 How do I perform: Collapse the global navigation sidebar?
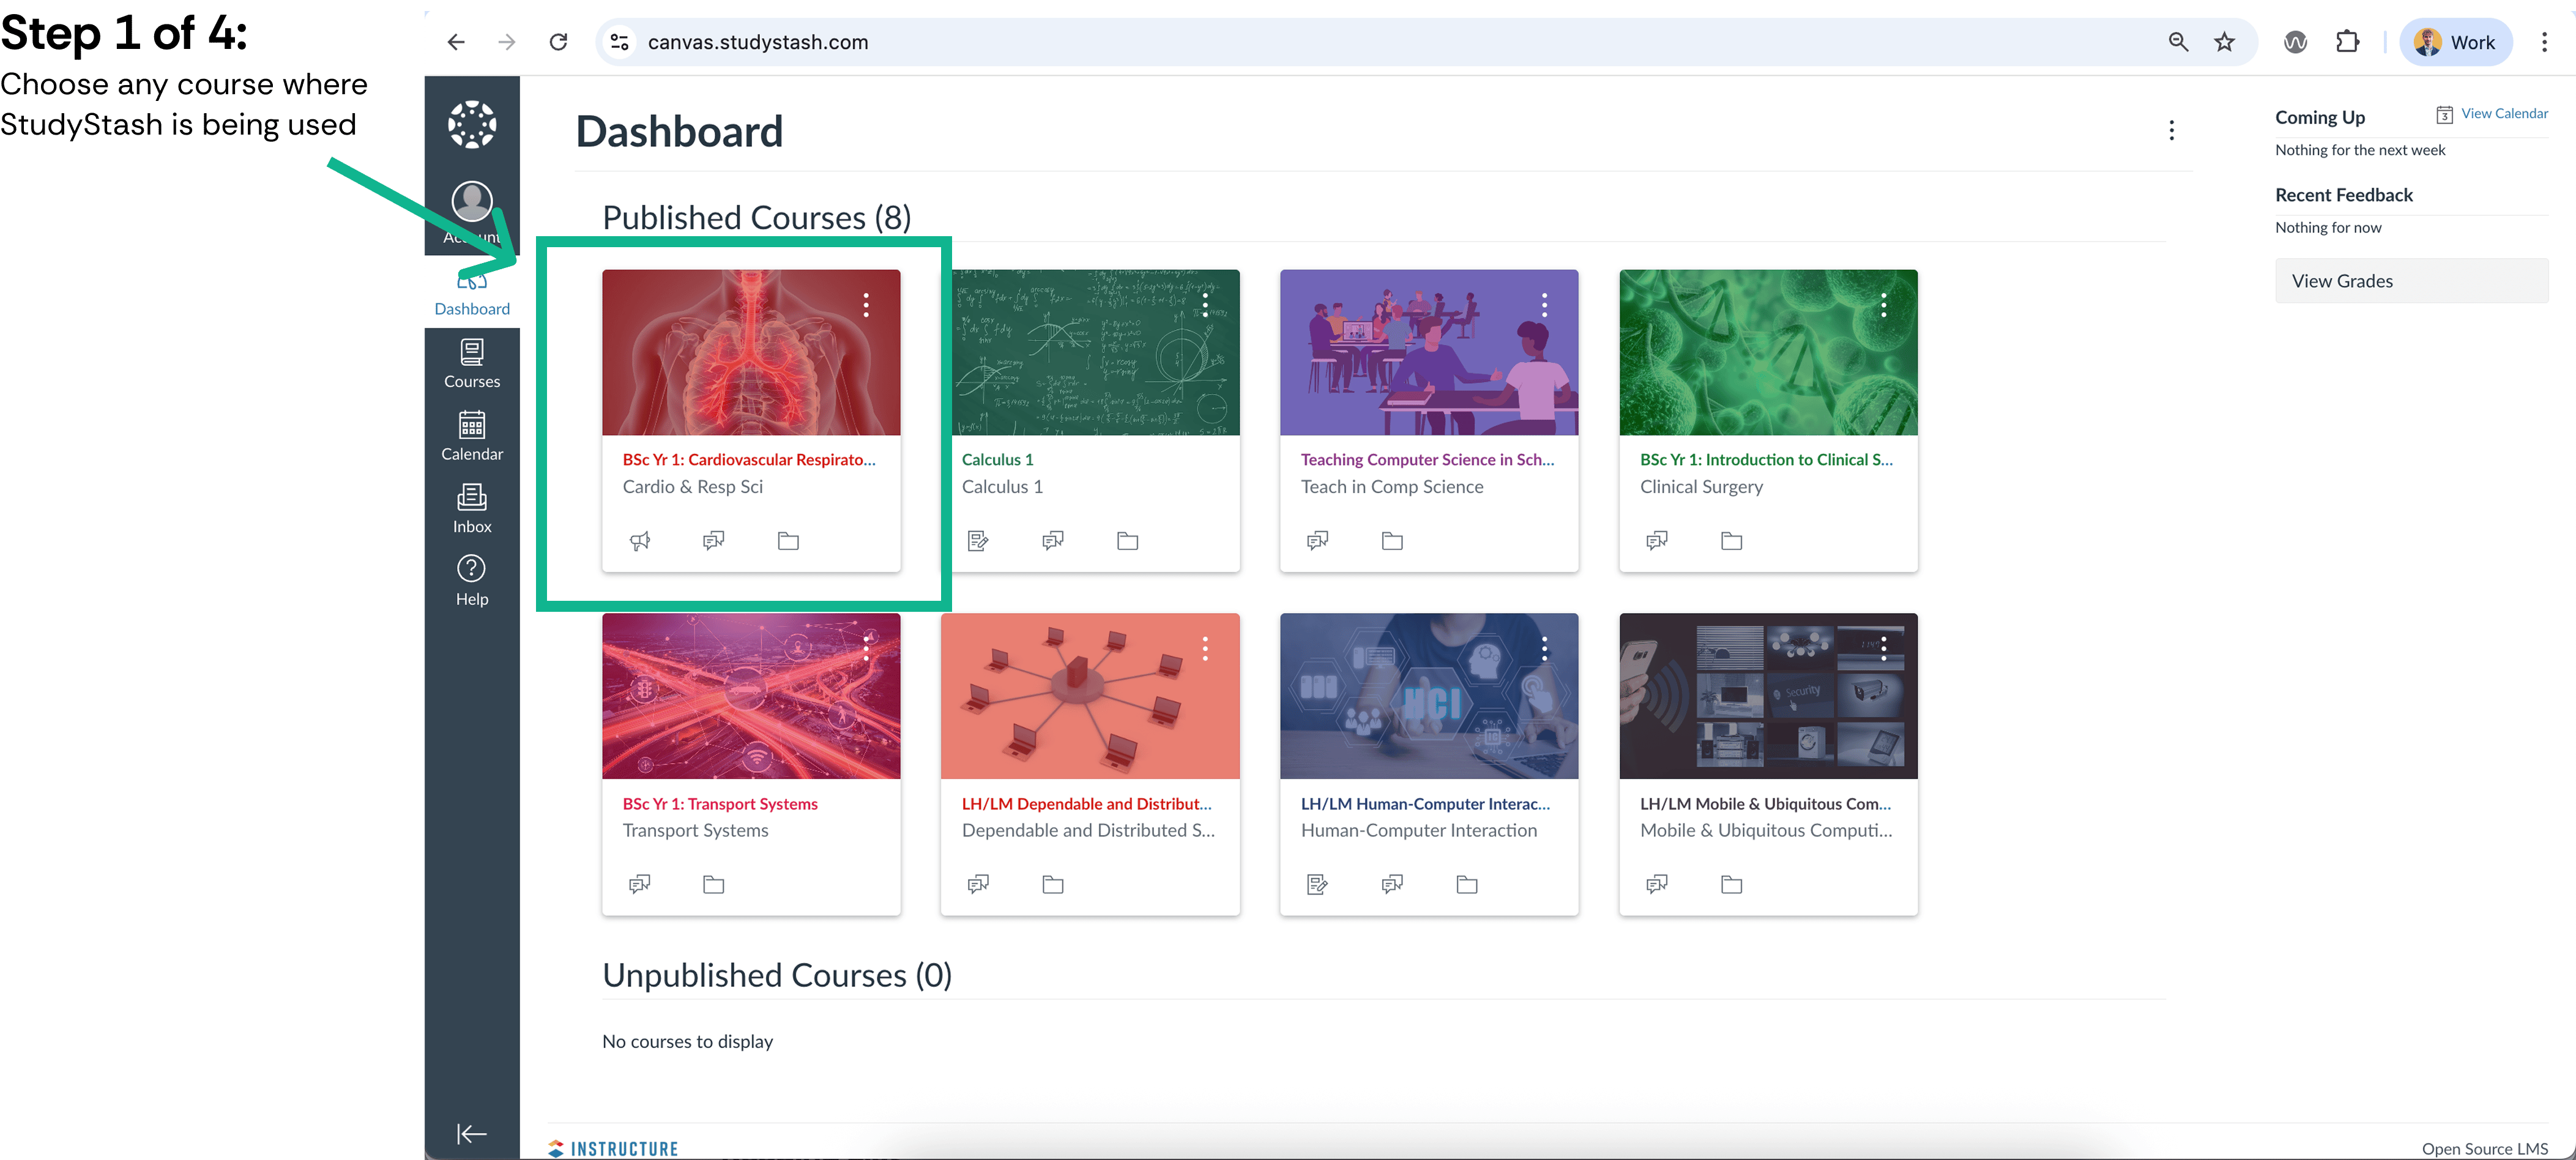472,1133
